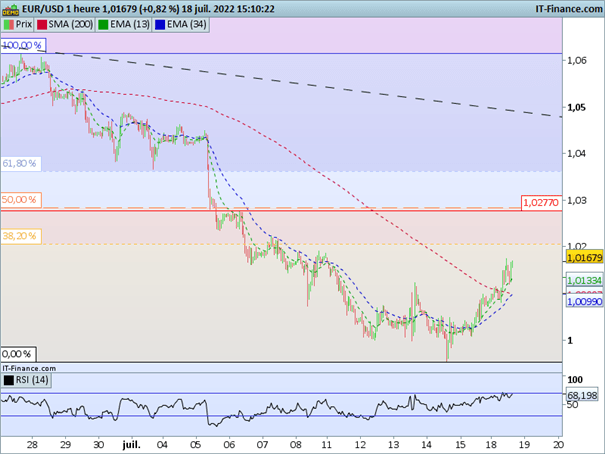Select the 61,80 % Fibonacci level label

21,164
